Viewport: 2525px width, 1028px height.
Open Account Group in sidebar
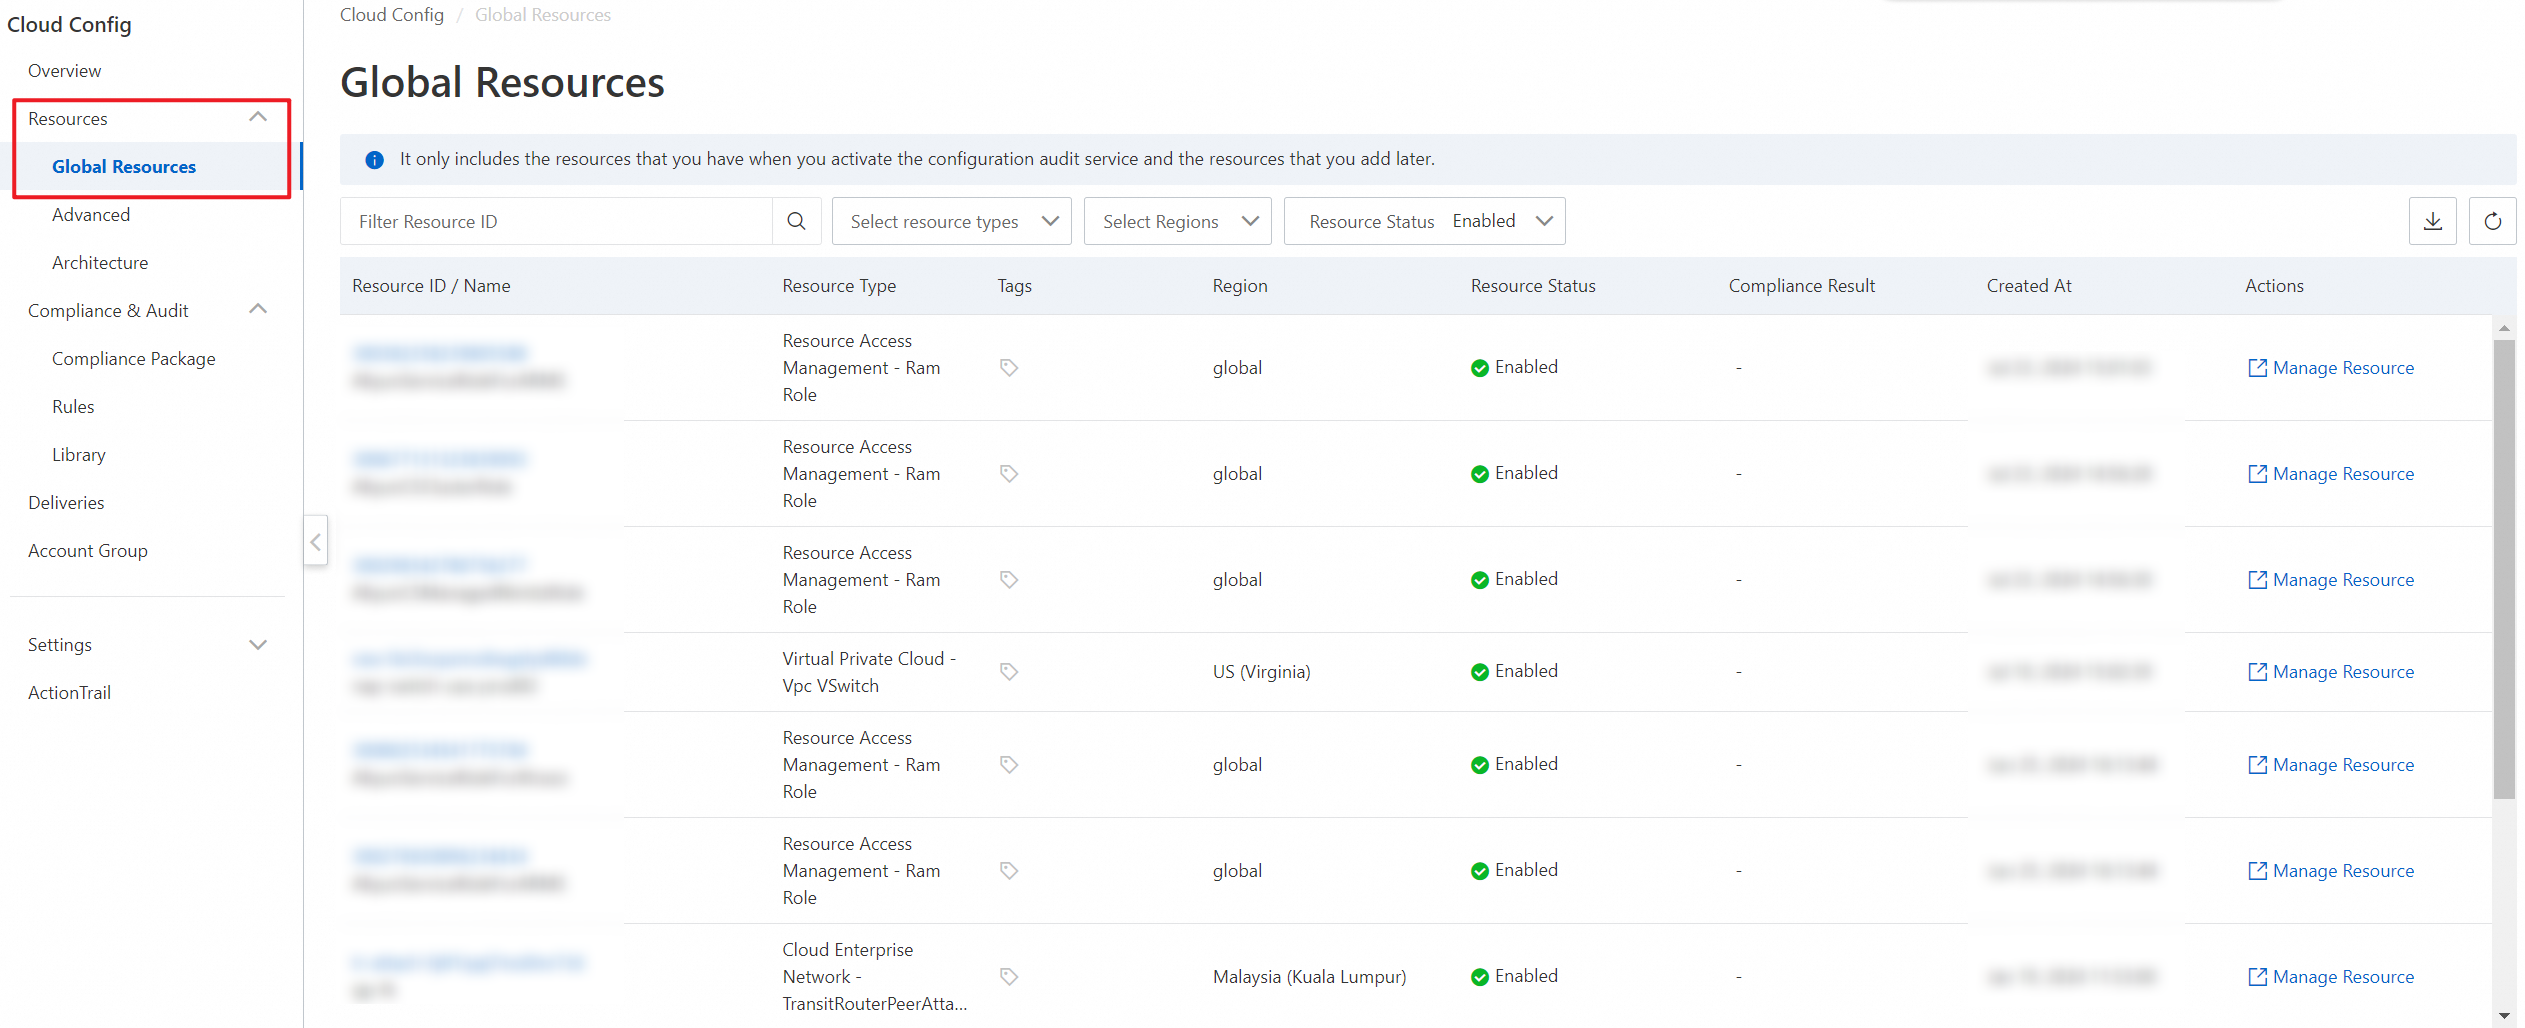[88, 551]
